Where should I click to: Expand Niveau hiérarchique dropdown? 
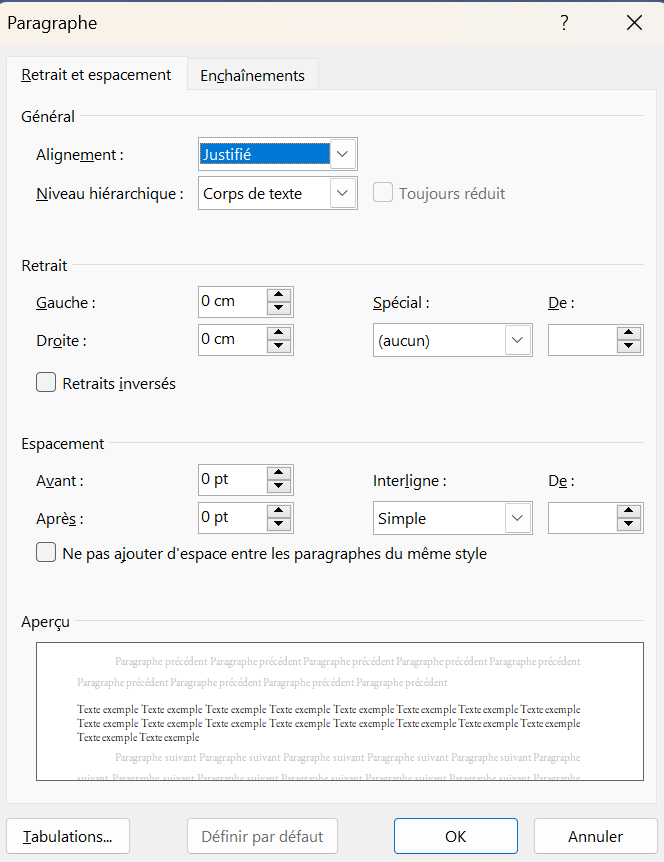point(342,193)
